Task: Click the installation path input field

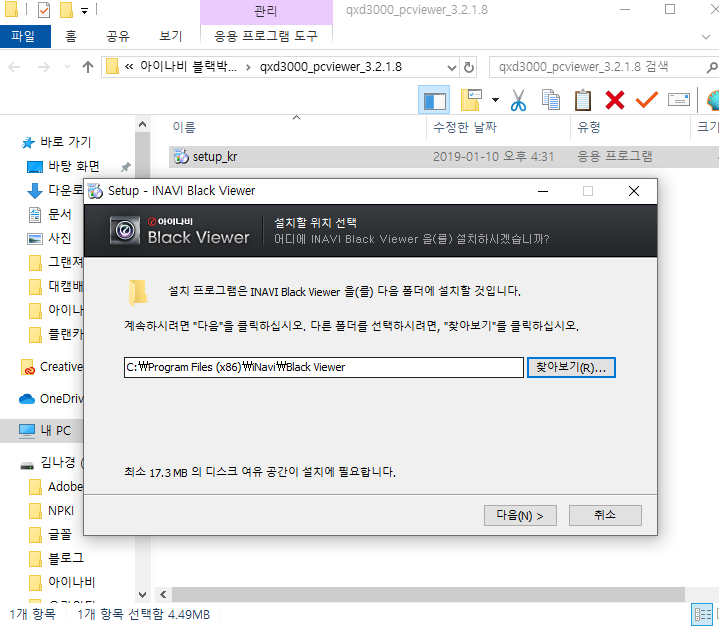Action: (324, 367)
